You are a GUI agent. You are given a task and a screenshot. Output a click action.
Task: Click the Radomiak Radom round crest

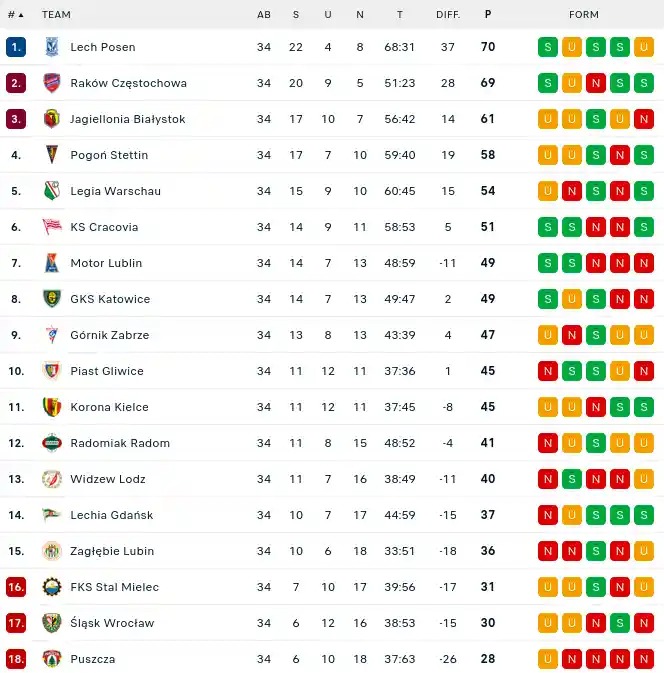[x=52, y=443]
